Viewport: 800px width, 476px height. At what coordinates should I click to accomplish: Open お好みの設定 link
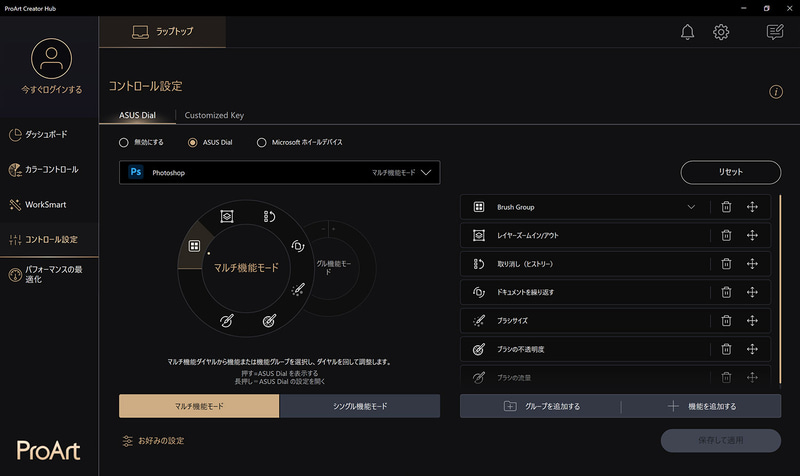[154, 441]
